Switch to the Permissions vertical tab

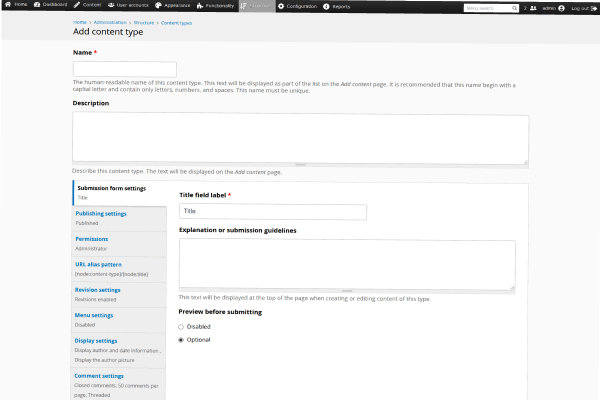(91, 239)
